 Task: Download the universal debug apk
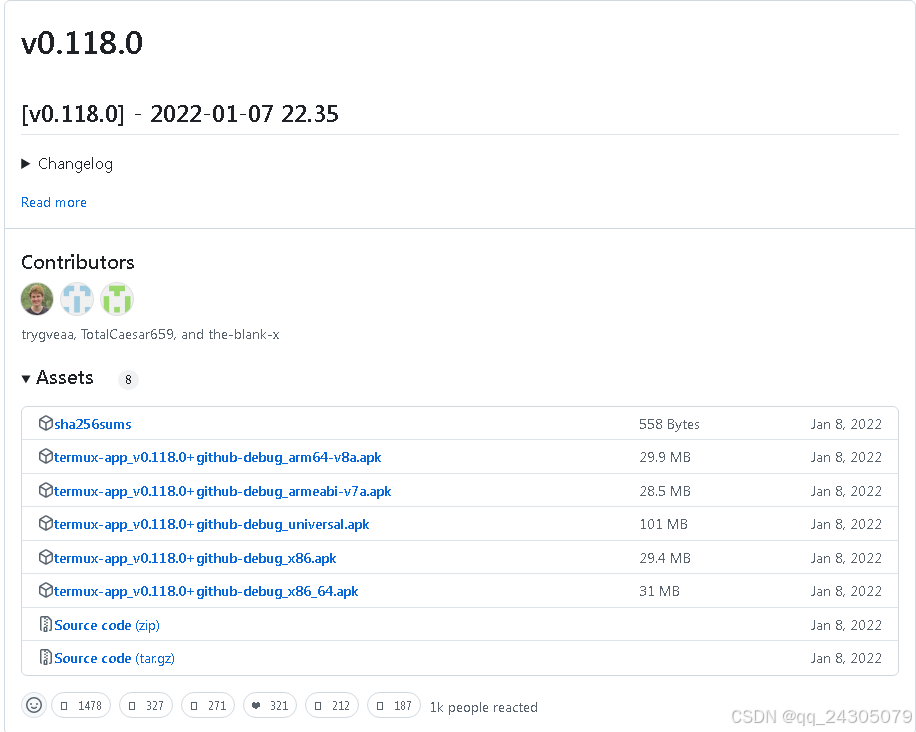tap(211, 525)
